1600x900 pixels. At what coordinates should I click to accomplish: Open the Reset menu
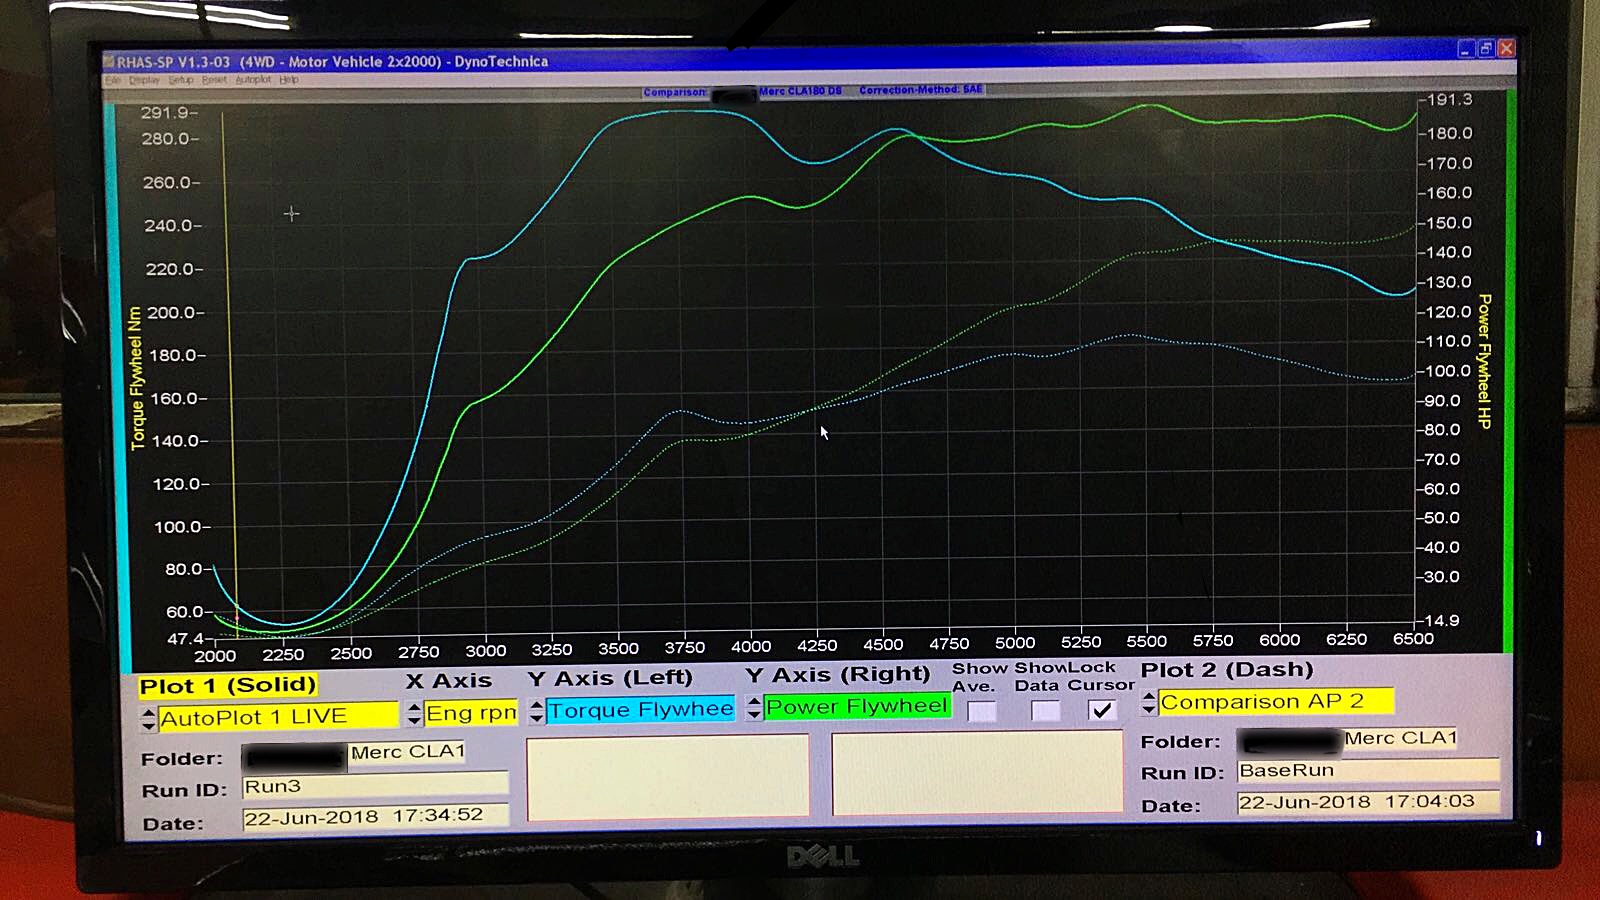tap(214, 80)
